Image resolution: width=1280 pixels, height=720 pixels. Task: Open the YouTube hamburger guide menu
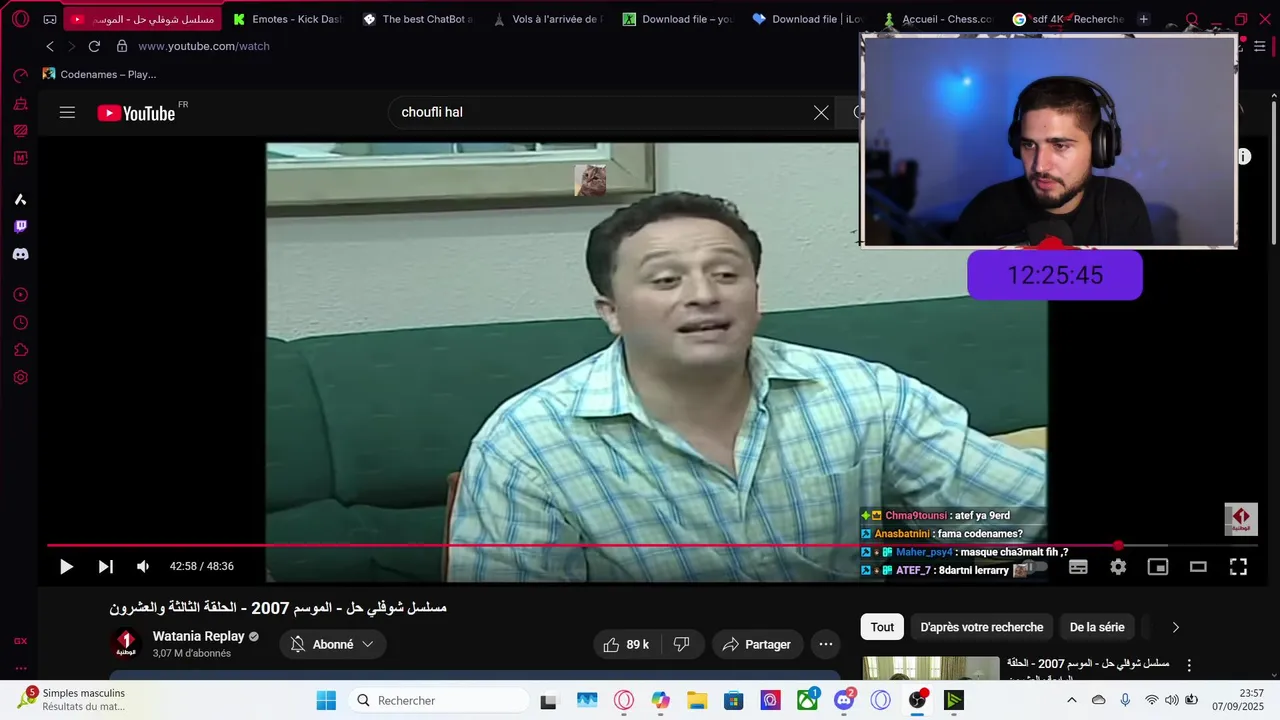pyautogui.click(x=67, y=113)
